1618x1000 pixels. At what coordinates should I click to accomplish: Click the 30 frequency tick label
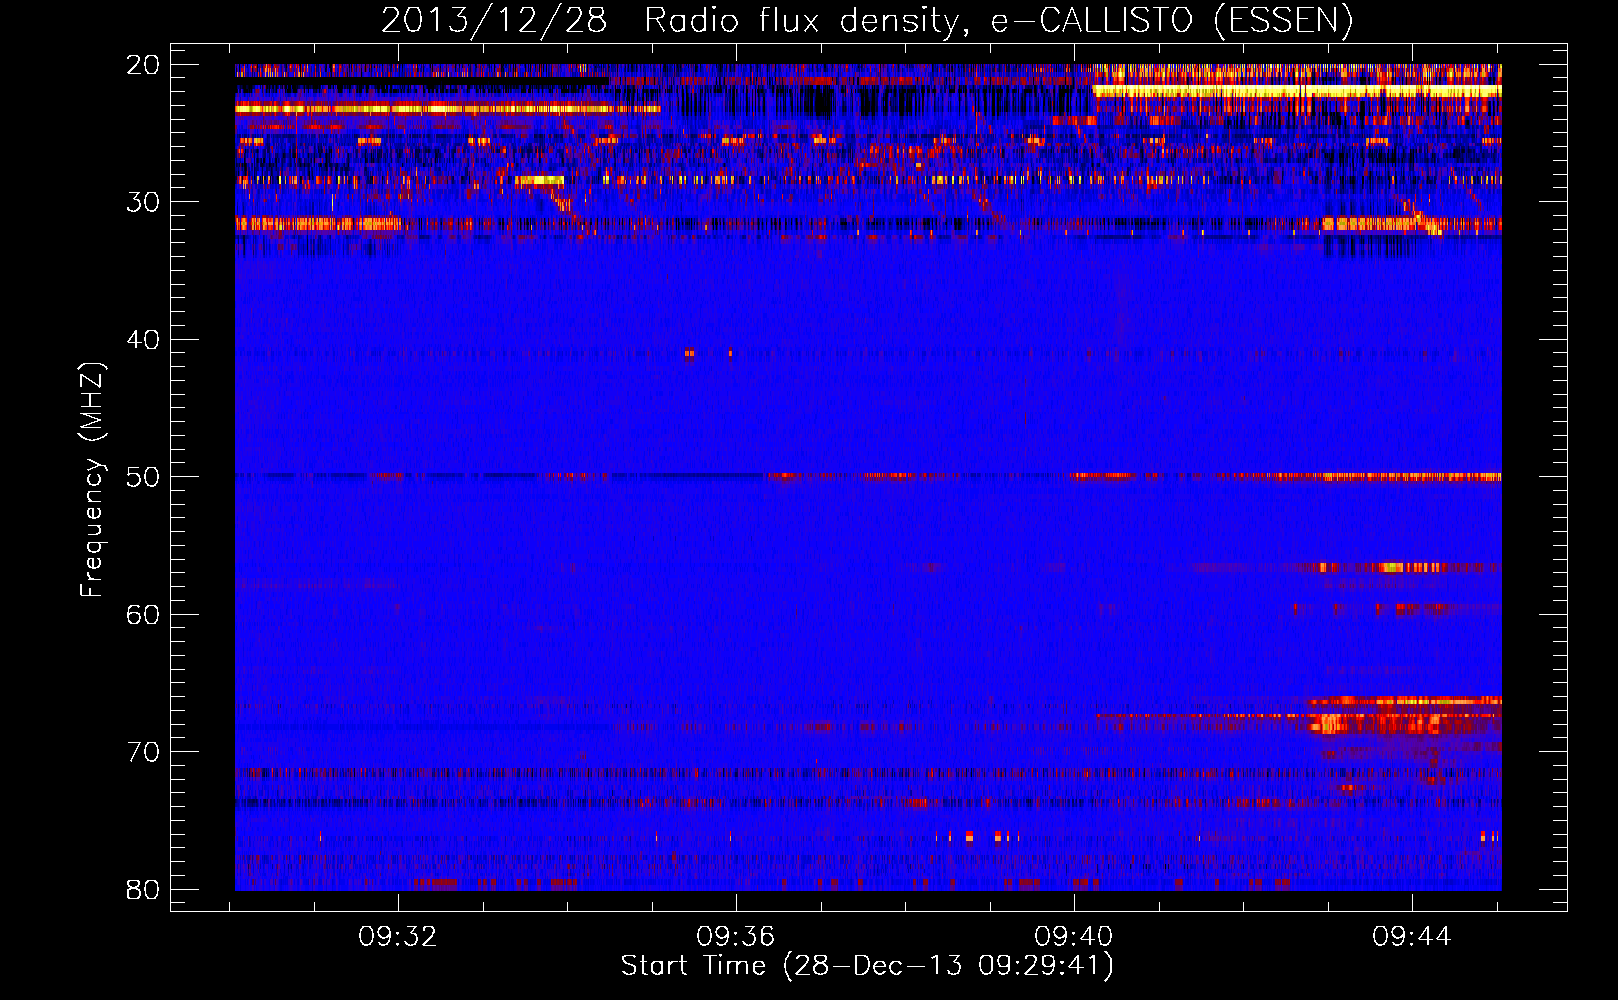[x=143, y=202]
